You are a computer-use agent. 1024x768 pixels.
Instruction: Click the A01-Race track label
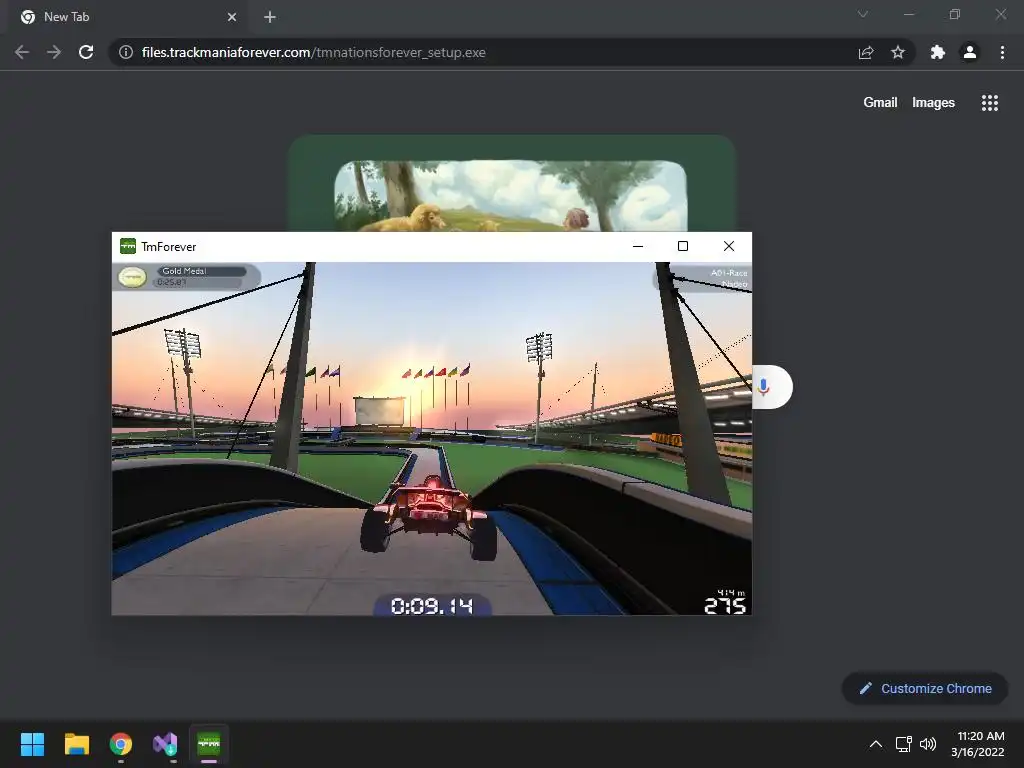pos(729,273)
